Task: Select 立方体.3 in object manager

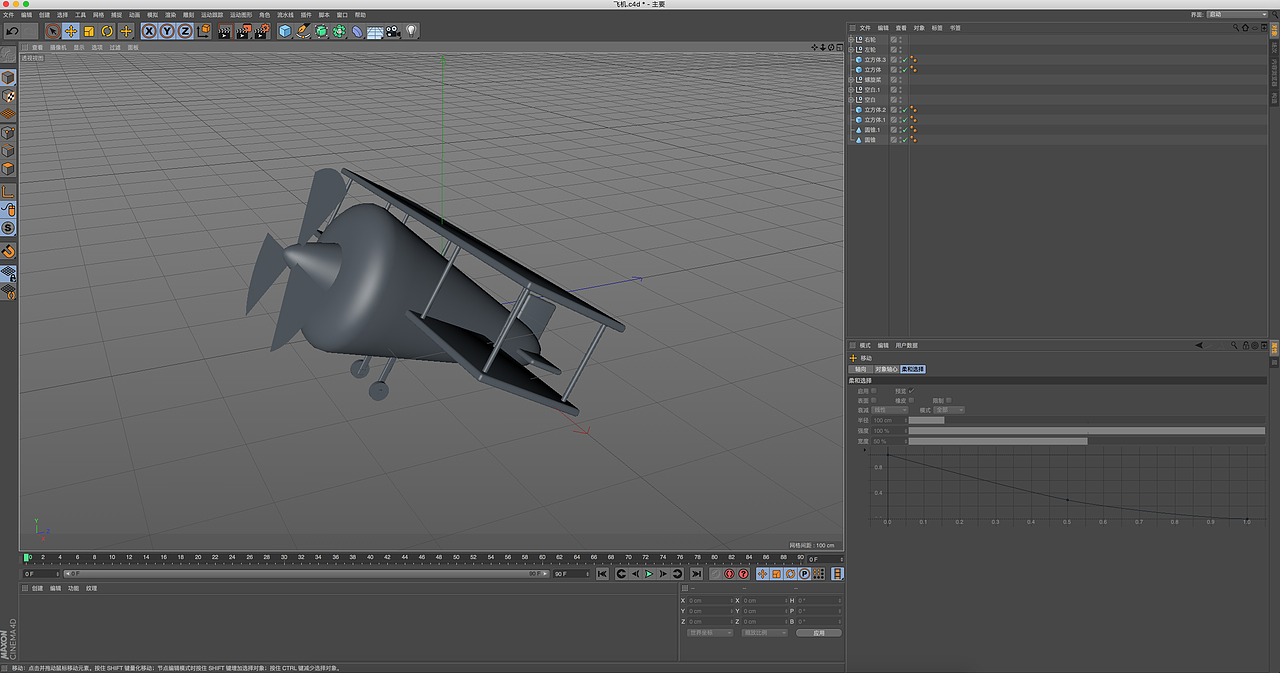Action: 875,59
